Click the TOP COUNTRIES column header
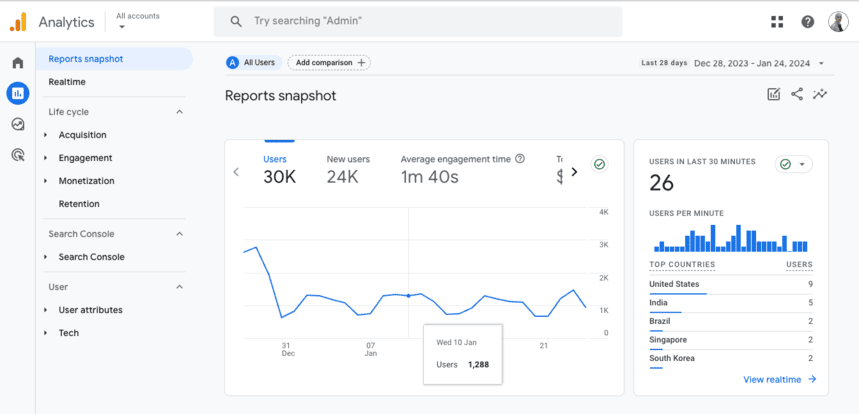 click(682, 264)
